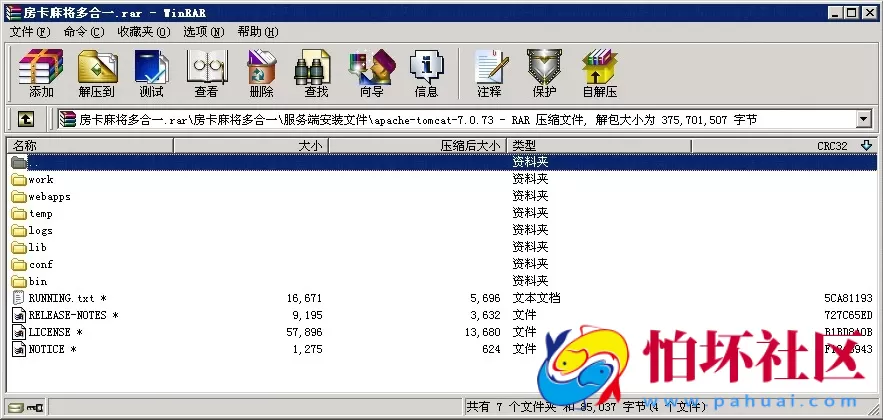Click the archive icon in the address bar
This screenshot has height=420, width=883.
pos(68,119)
